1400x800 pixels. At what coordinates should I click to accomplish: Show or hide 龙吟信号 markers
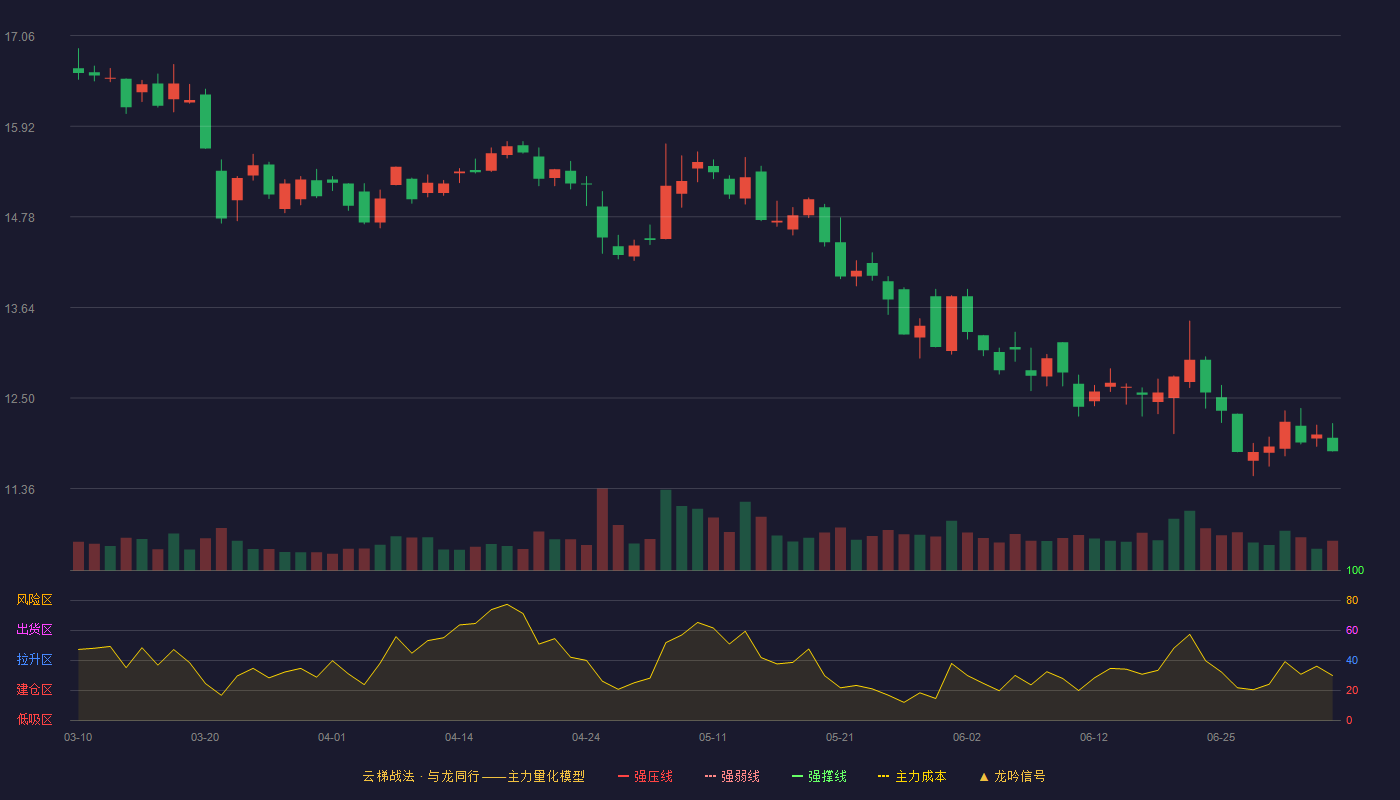(x=1012, y=776)
